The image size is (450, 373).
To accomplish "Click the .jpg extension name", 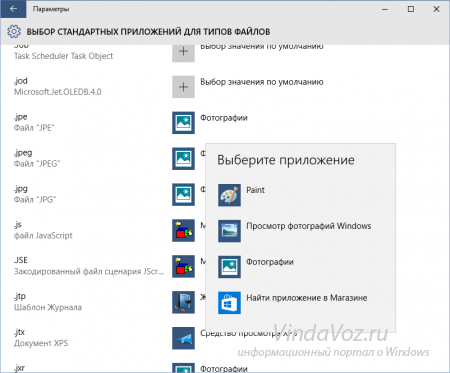I will (20, 189).
